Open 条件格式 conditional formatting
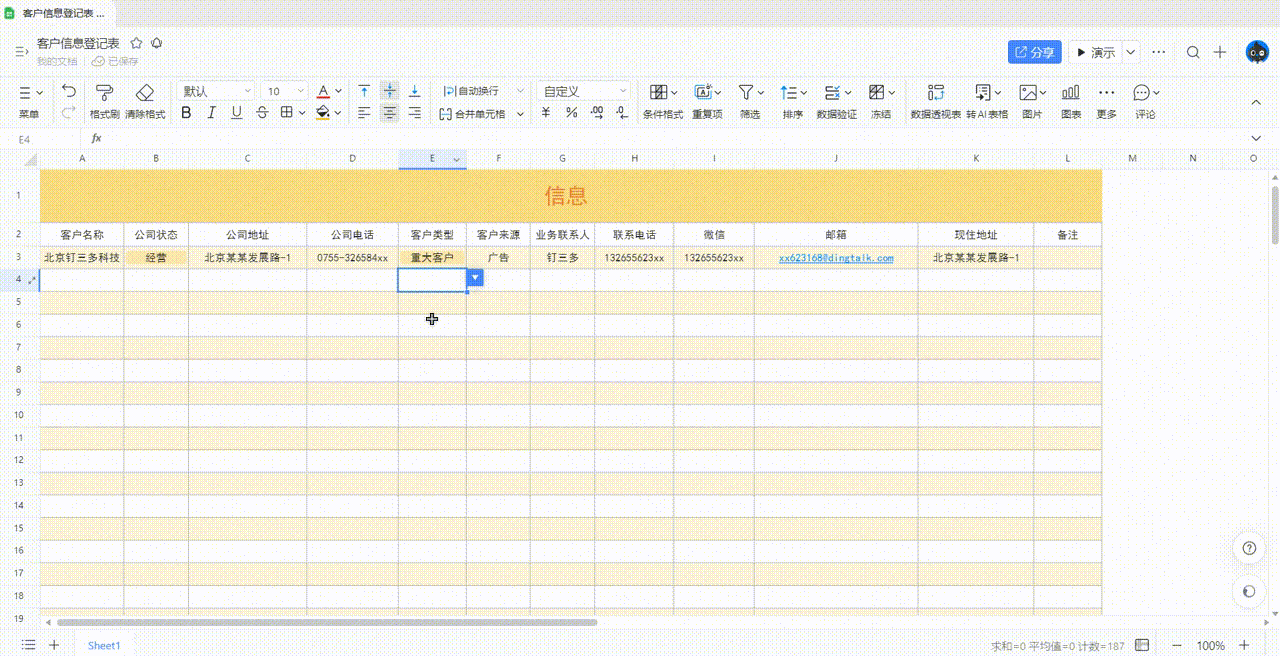Screen dimensions: 1280x656 pyautogui.click(x=662, y=101)
